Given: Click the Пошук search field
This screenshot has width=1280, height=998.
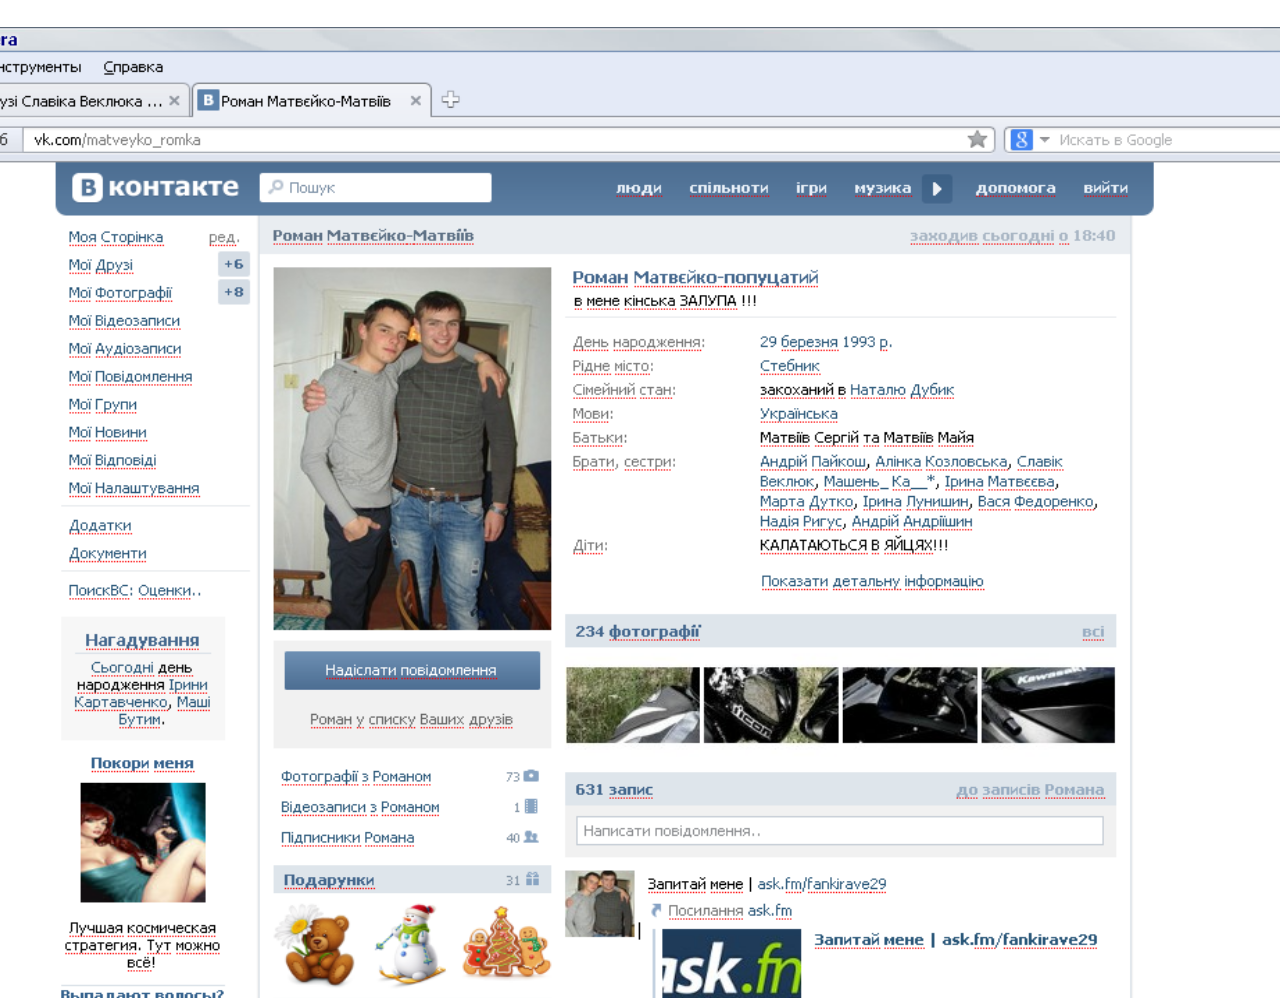Looking at the screenshot, I should click(376, 188).
